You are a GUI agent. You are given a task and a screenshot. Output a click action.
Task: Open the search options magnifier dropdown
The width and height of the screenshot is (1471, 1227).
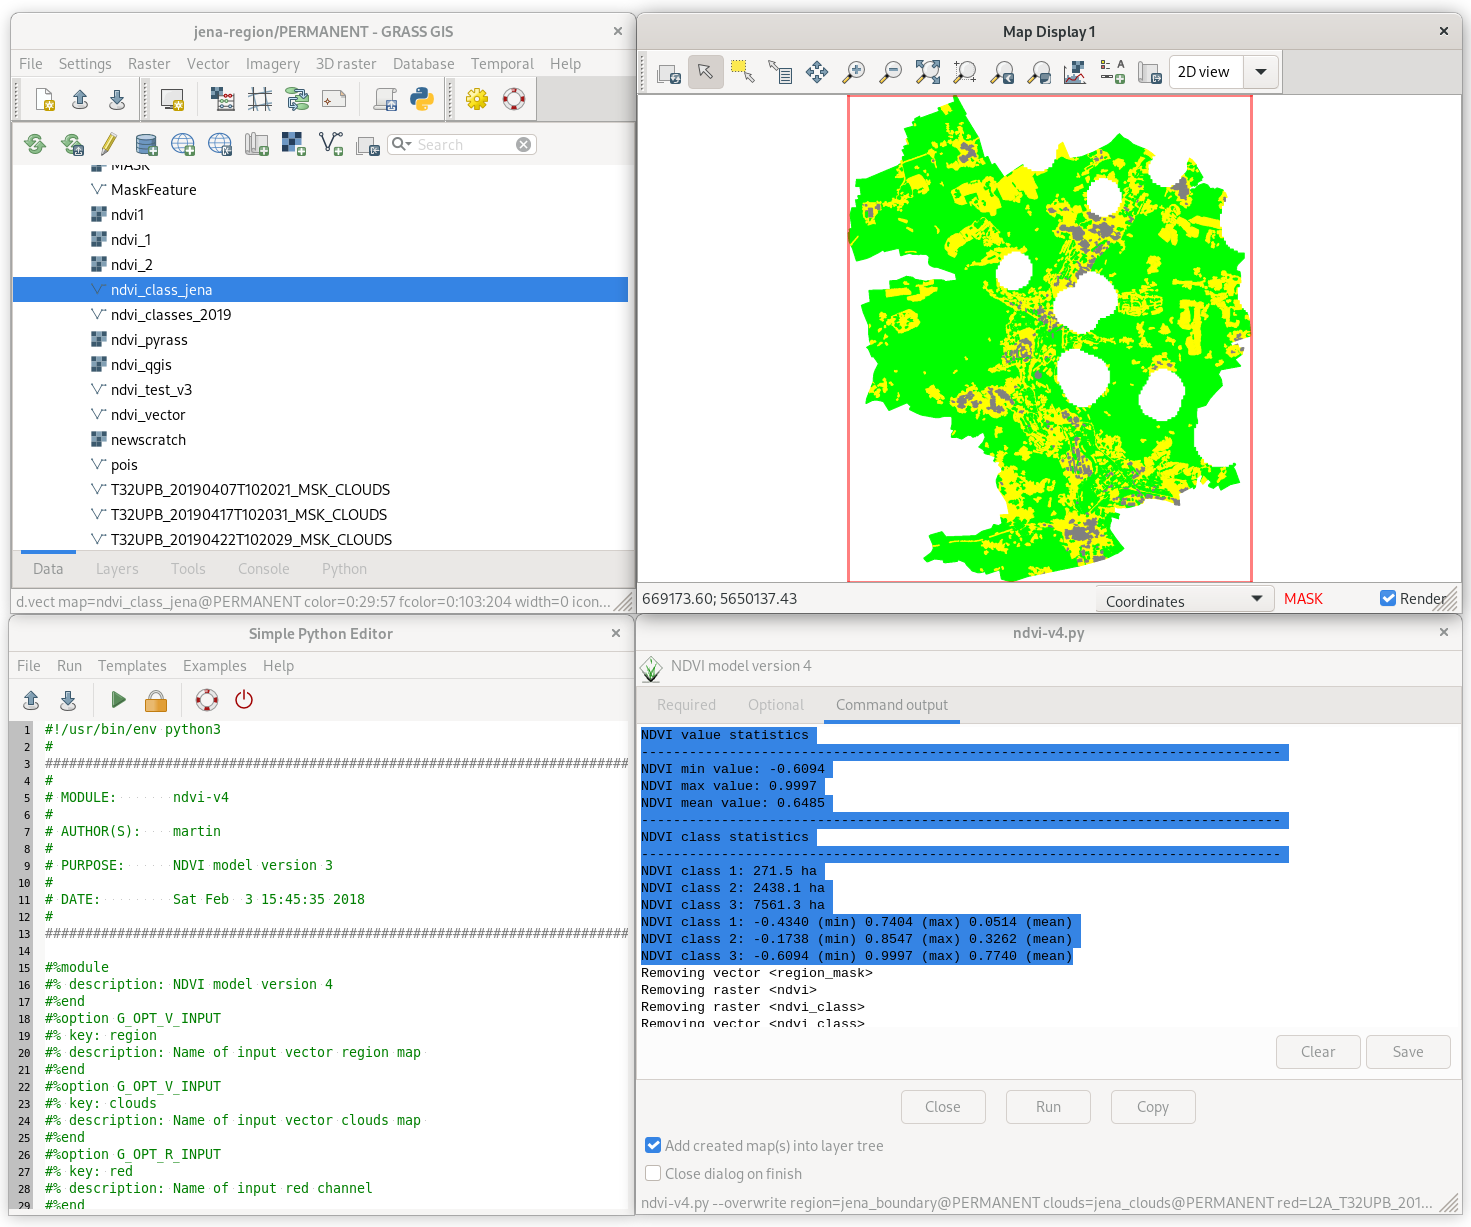(402, 144)
